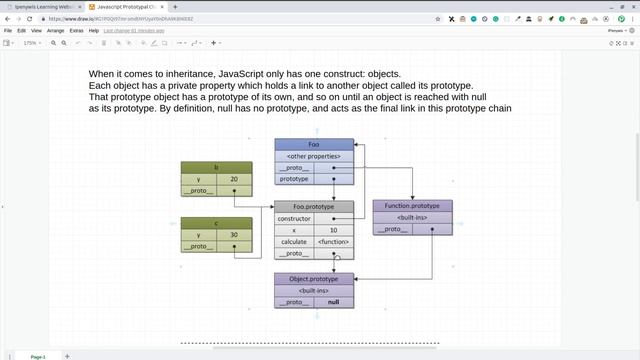Click the collapse icon at far right toolbar
This screenshot has width=640, height=360.
[632, 43]
